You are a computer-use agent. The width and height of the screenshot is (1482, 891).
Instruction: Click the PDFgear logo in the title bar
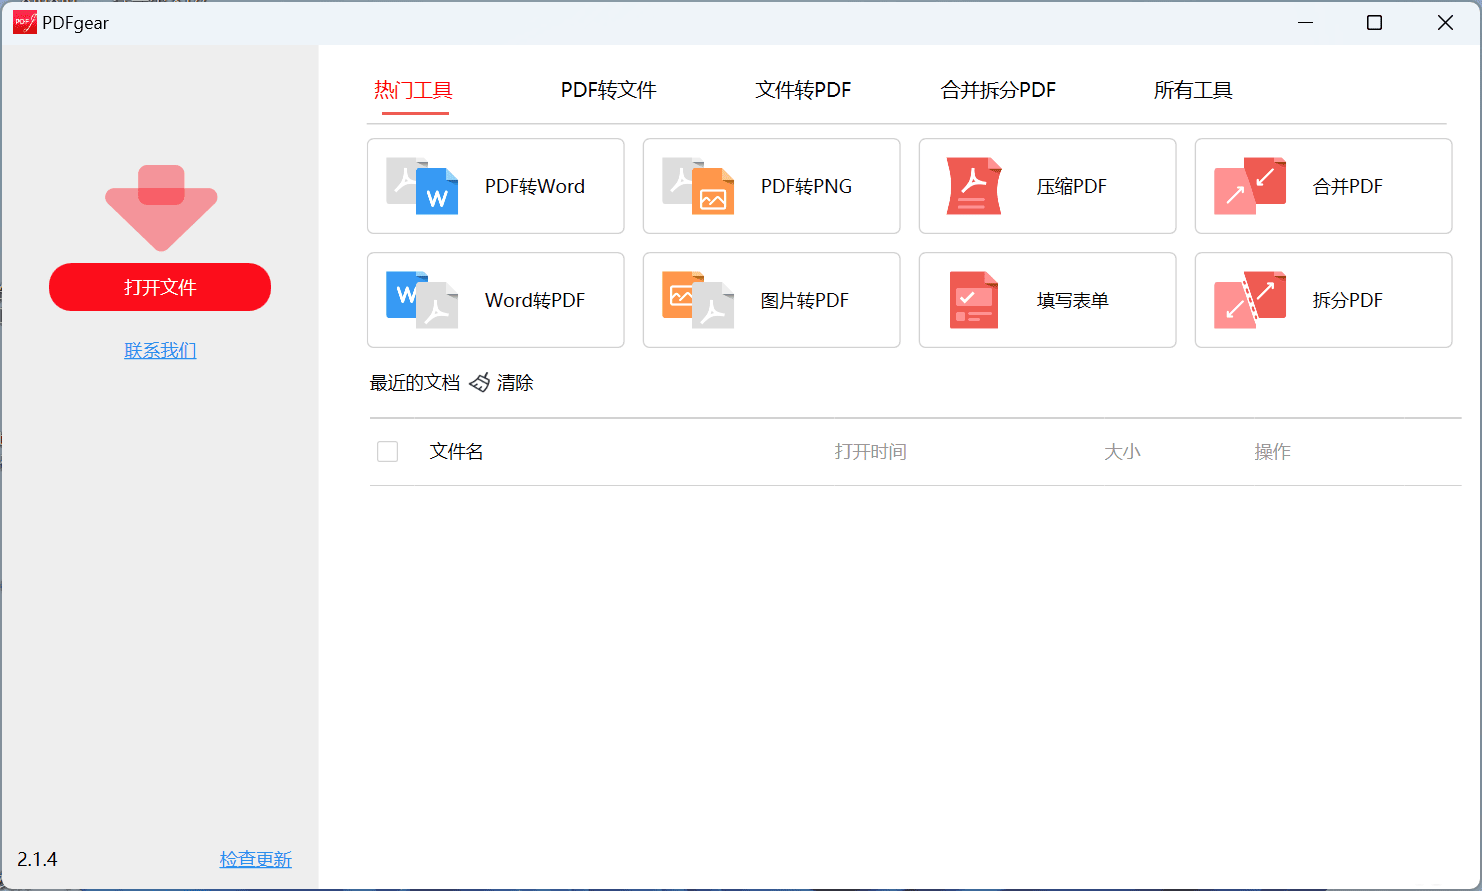tap(23, 21)
